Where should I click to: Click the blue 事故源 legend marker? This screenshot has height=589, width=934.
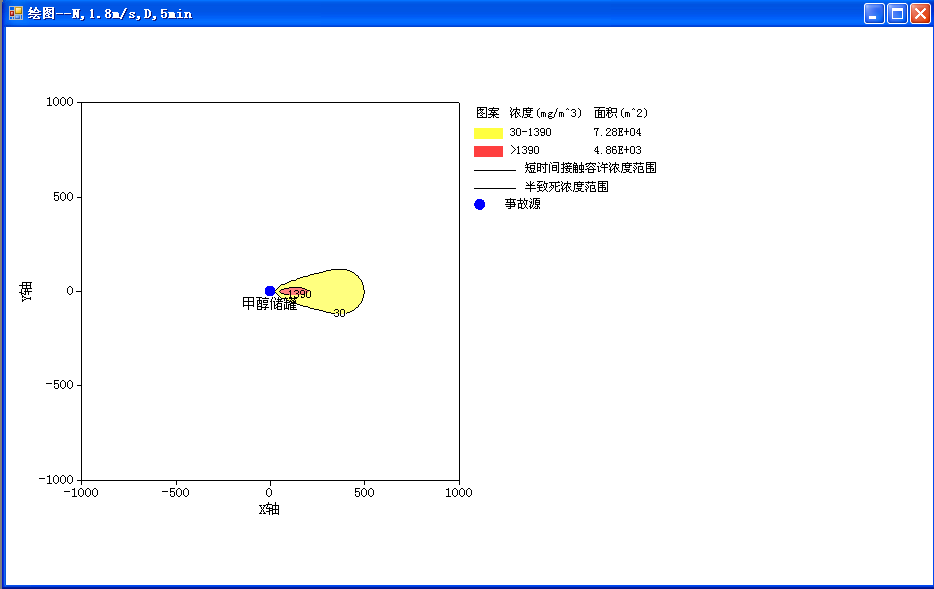[480, 205]
